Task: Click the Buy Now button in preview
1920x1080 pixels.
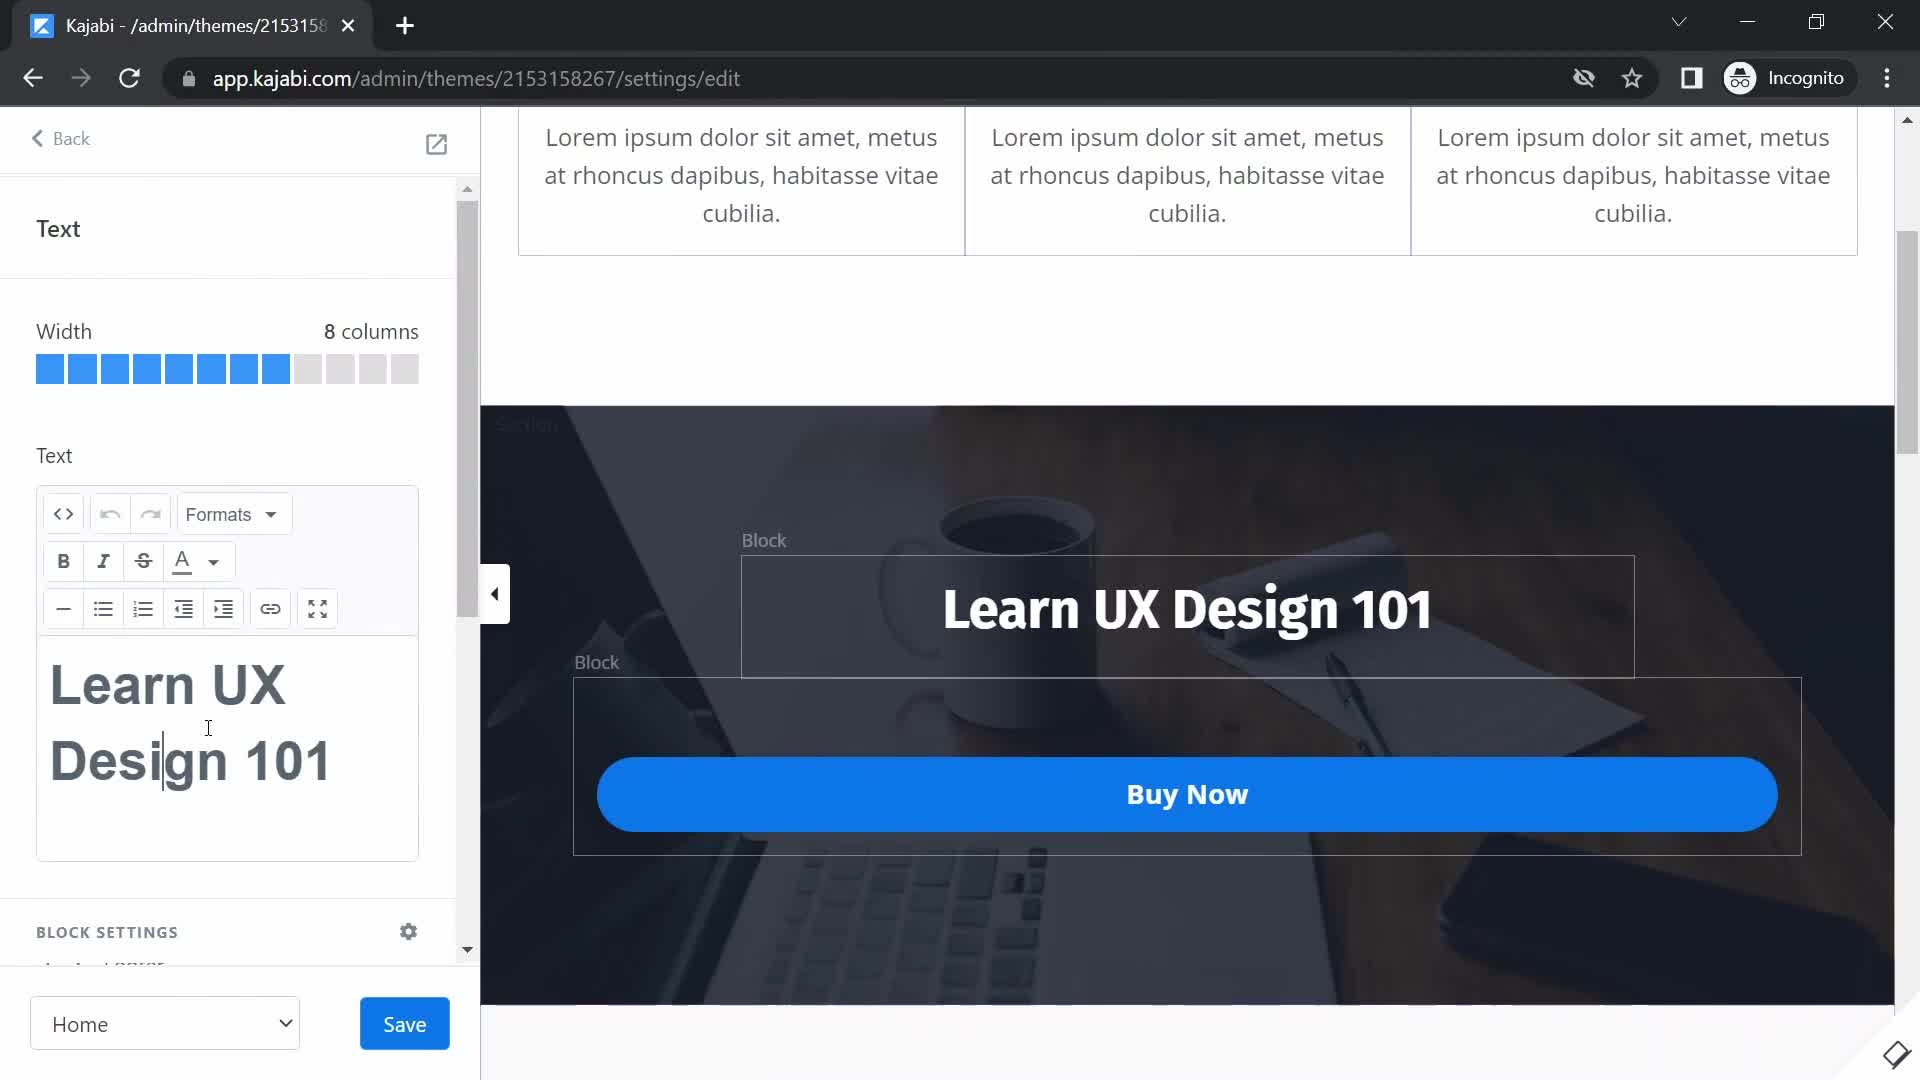Action: pyautogui.click(x=1187, y=794)
